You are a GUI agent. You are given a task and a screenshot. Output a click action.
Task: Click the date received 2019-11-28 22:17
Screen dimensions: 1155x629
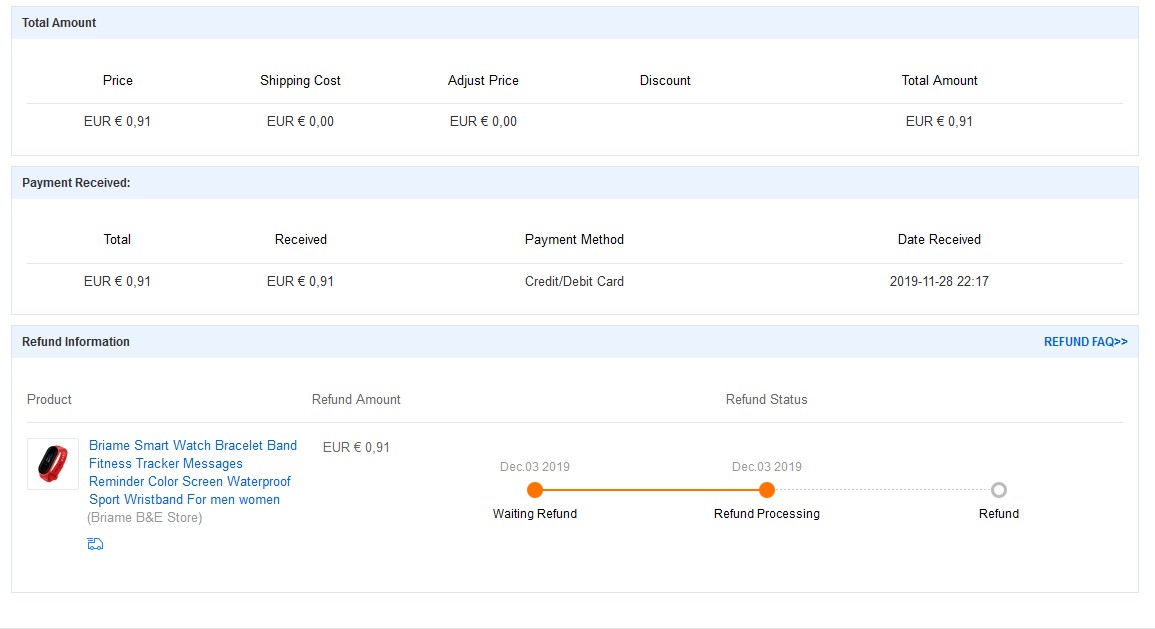[x=939, y=282]
